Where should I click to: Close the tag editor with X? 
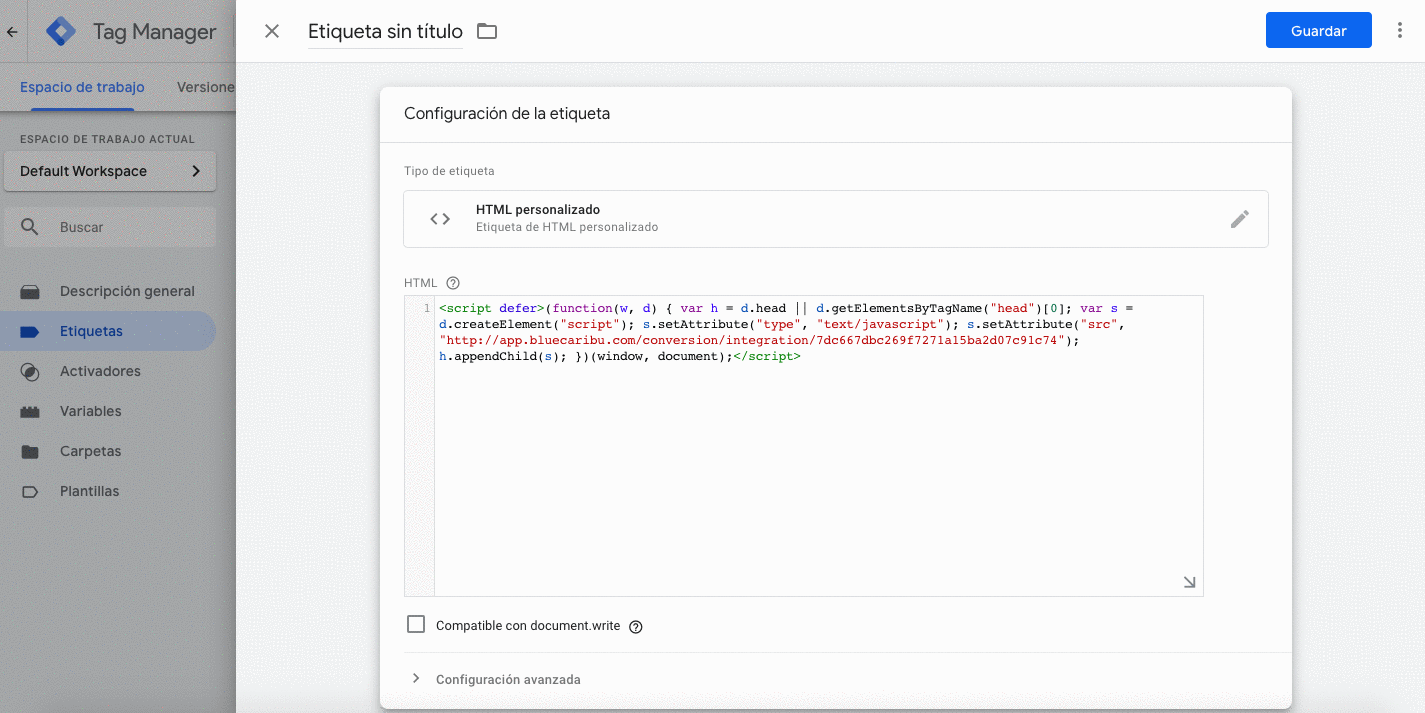point(272,31)
